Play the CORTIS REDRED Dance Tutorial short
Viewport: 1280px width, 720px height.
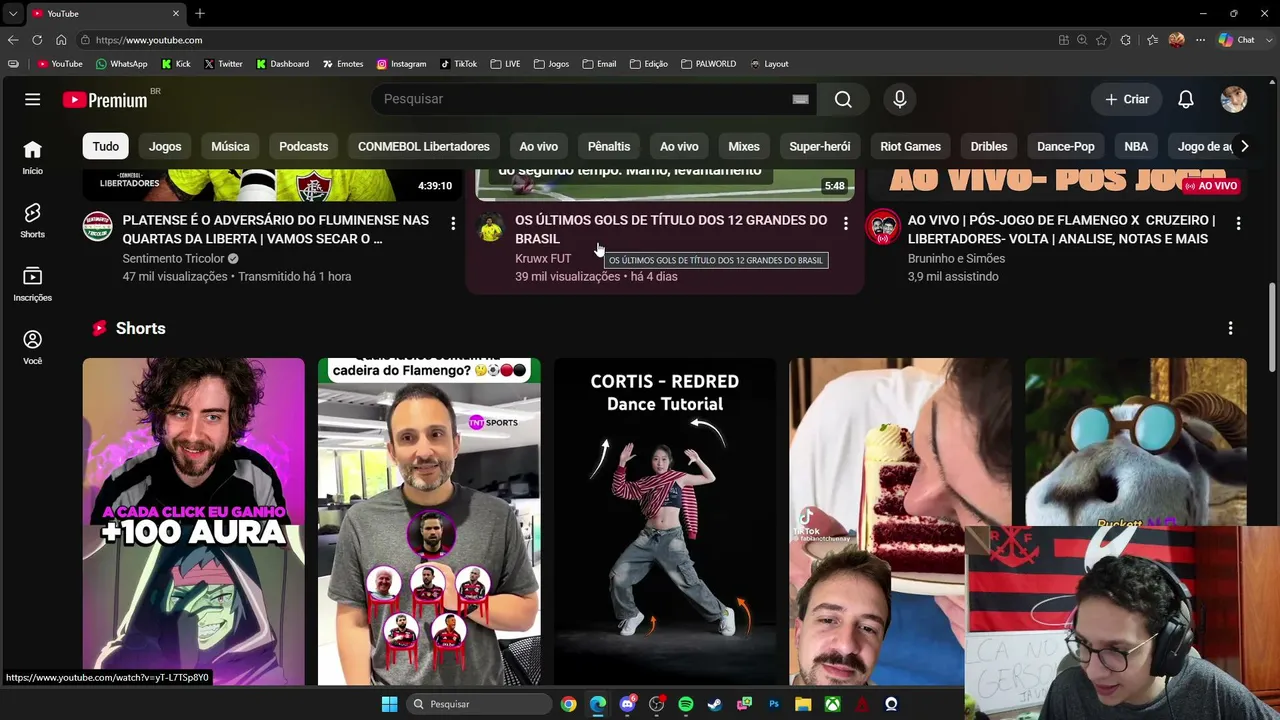(665, 521)
